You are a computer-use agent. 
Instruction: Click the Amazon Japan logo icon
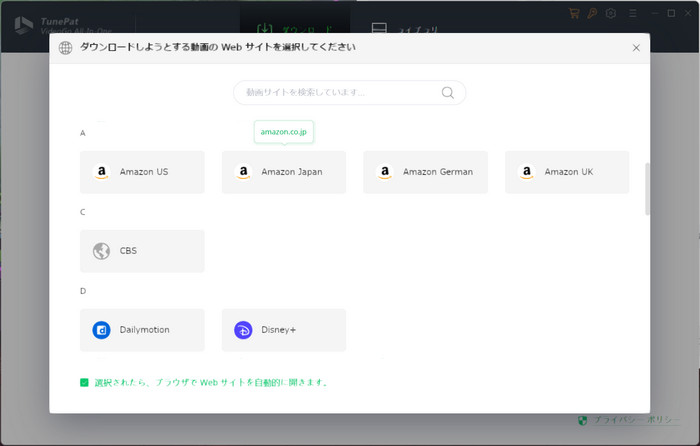point(243,172)
